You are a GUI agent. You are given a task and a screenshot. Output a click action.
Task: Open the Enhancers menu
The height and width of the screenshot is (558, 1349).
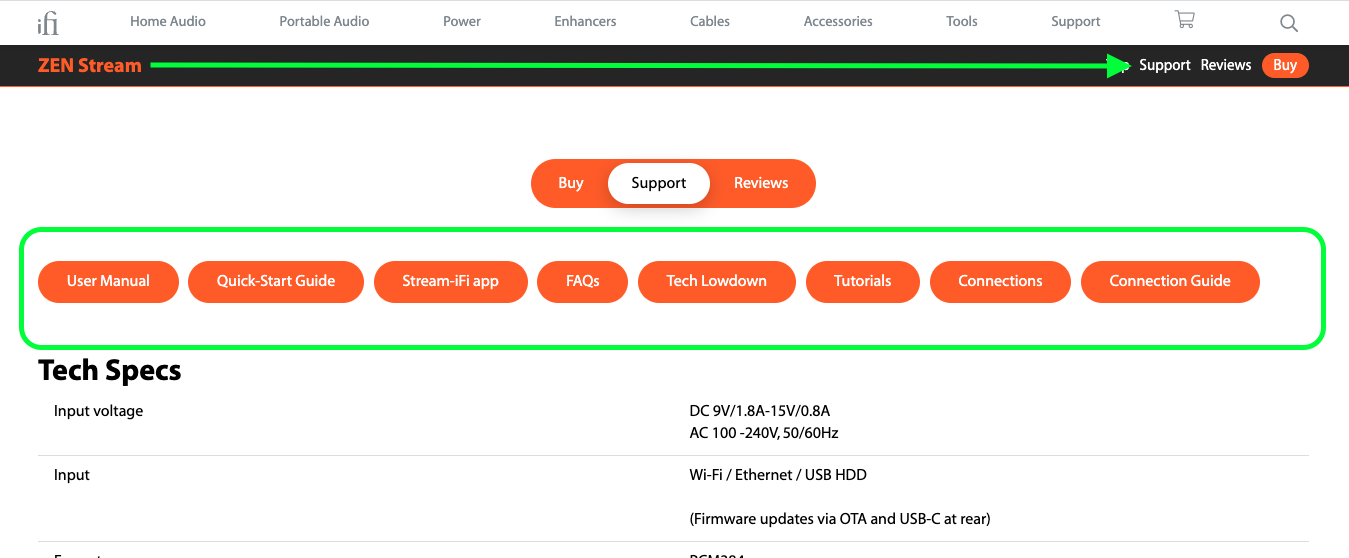pos(585,21)
